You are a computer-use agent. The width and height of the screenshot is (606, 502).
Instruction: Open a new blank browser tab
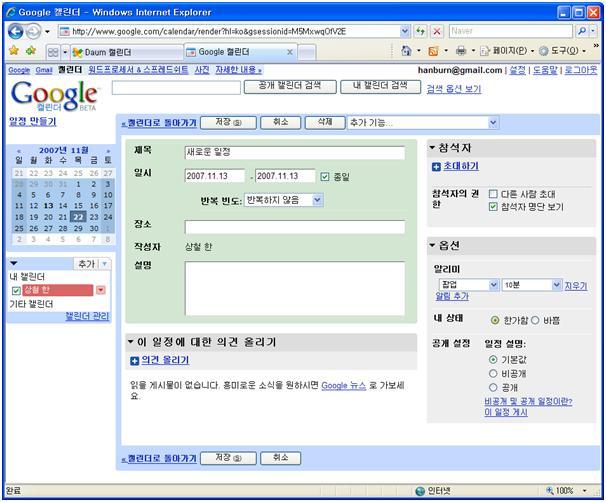(307, 52)
